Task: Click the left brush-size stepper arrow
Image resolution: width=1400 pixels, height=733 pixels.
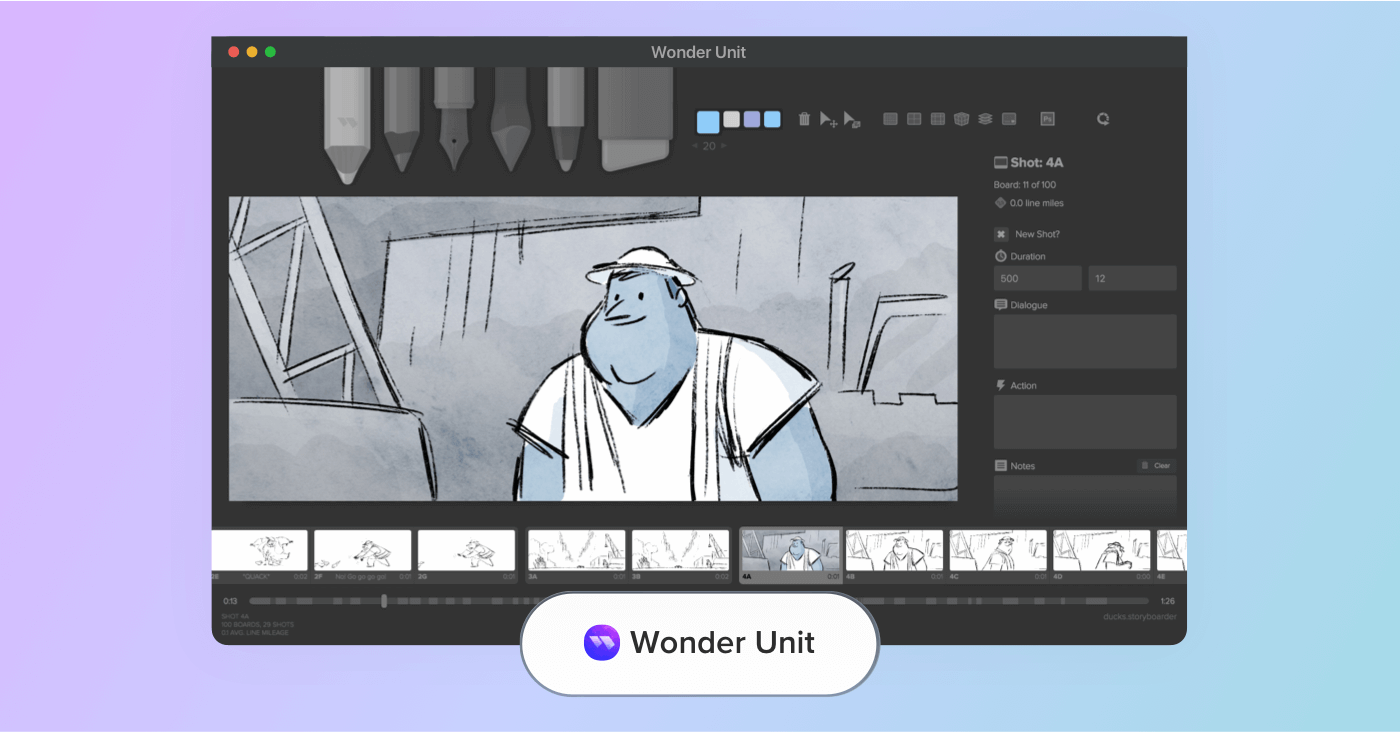Action: (x=693, y=145)
